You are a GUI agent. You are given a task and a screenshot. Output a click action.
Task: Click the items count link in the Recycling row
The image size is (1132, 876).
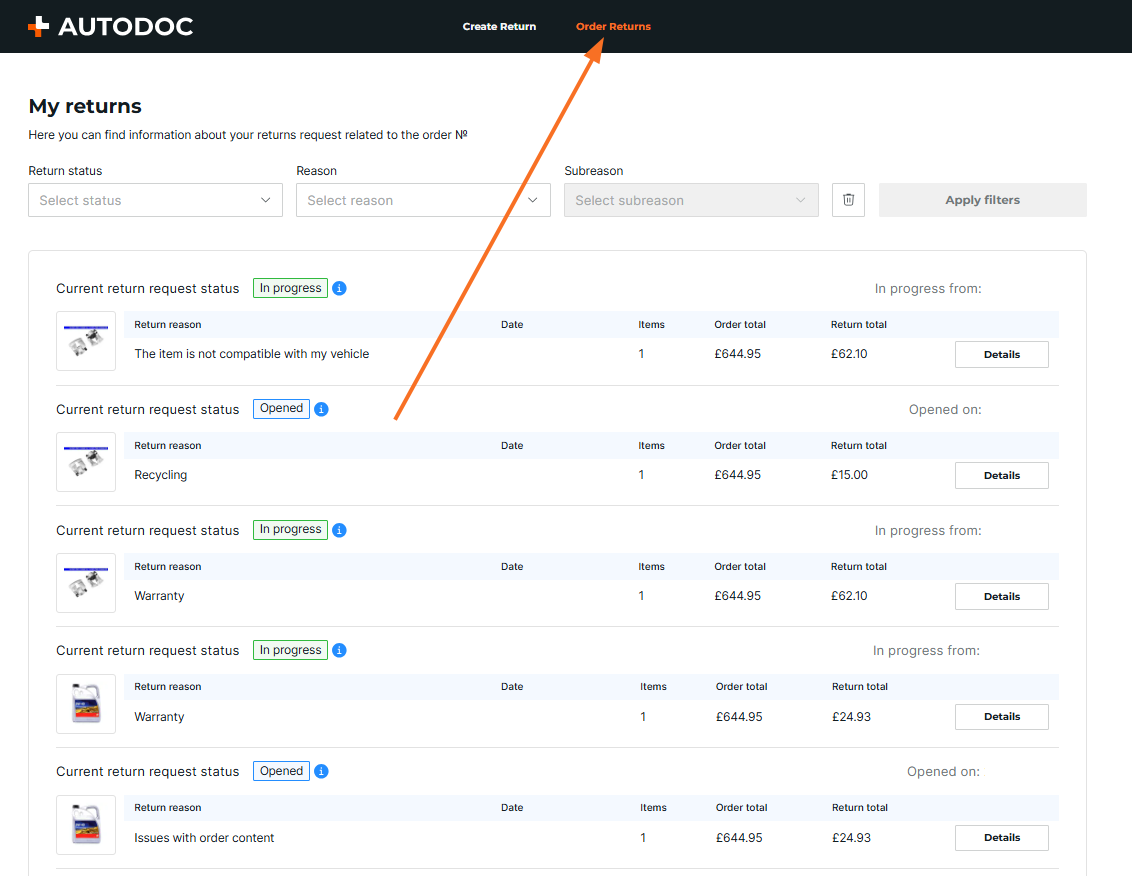click(x=641, y=475)
